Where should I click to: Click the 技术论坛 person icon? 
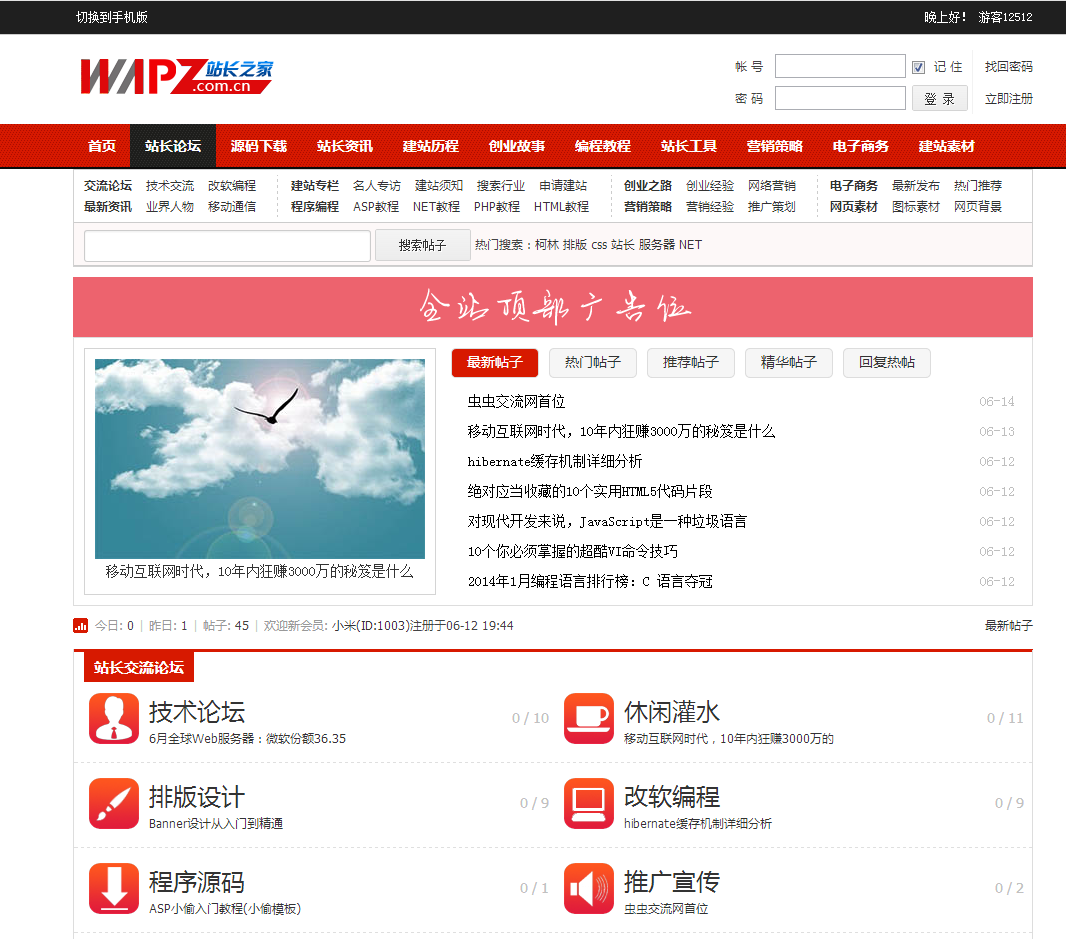coord(114,719)
